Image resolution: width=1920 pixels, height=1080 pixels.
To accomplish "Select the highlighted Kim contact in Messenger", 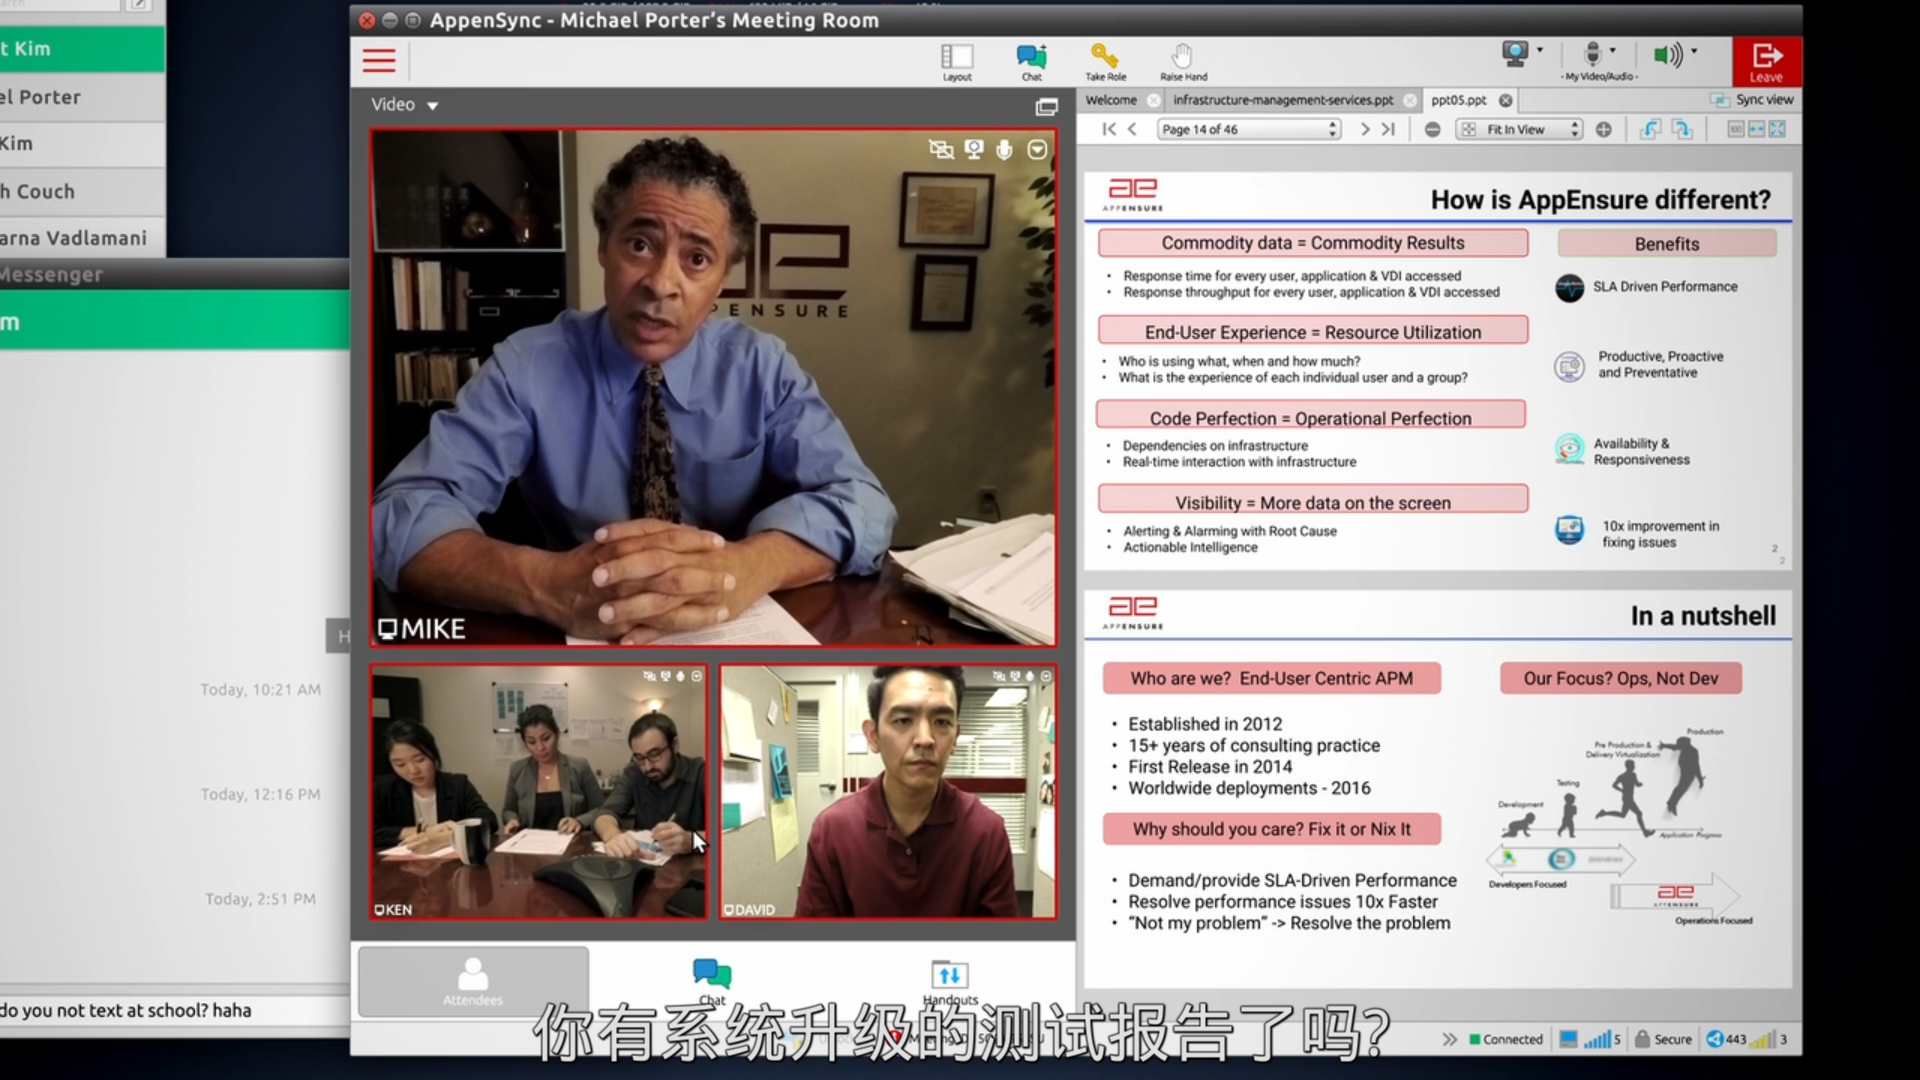I will tap(82, 49).
